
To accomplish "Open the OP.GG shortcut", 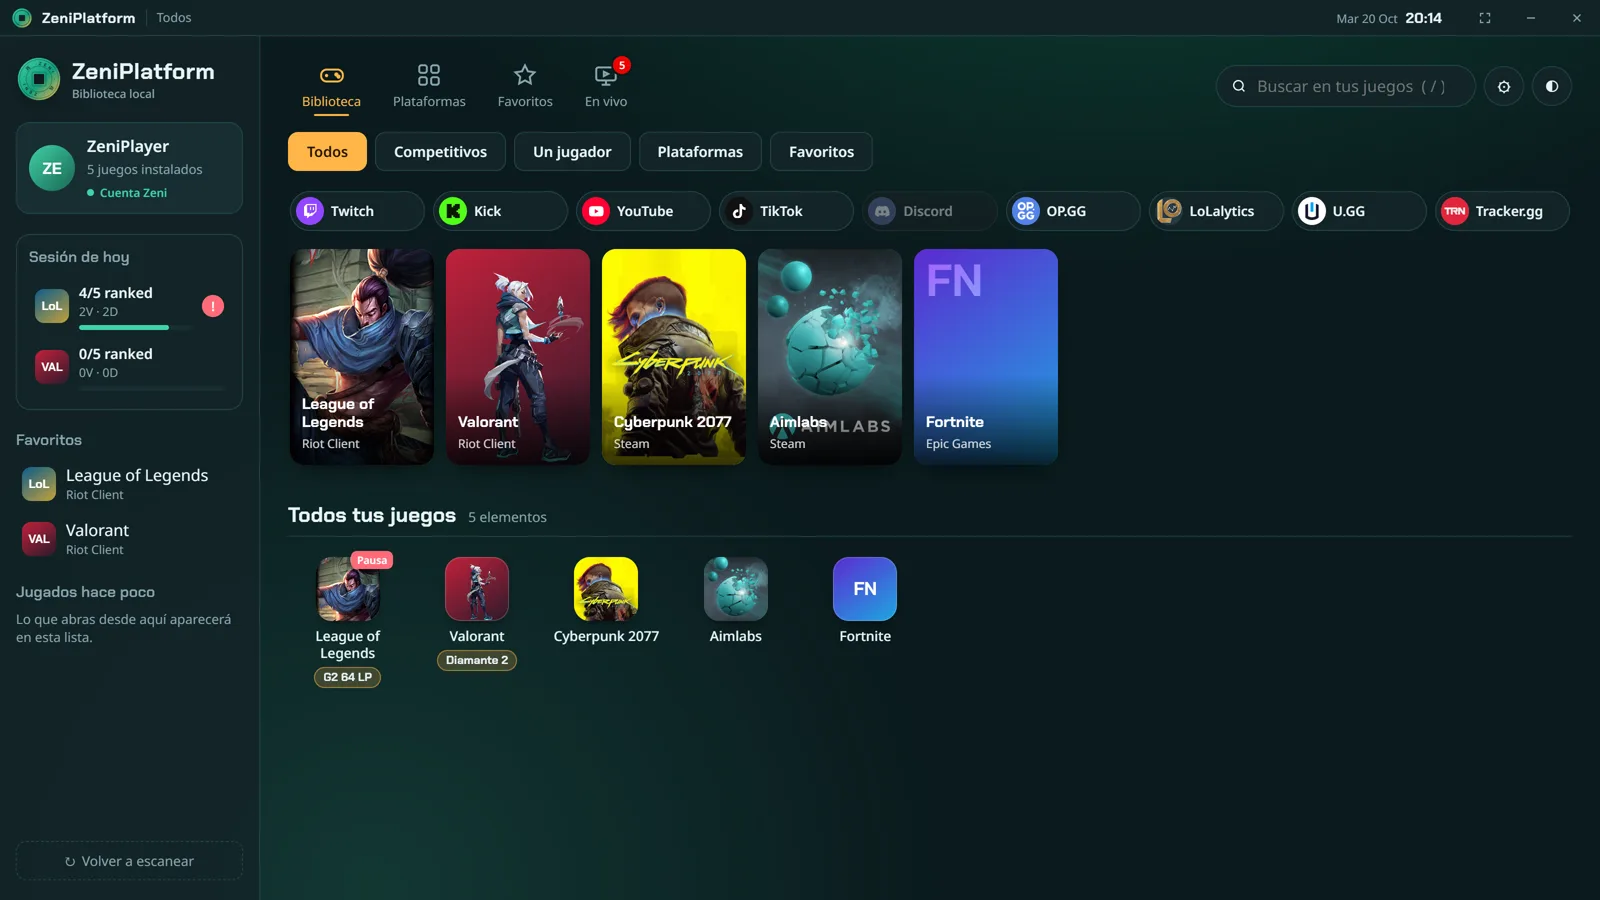I will point(1072,211).
